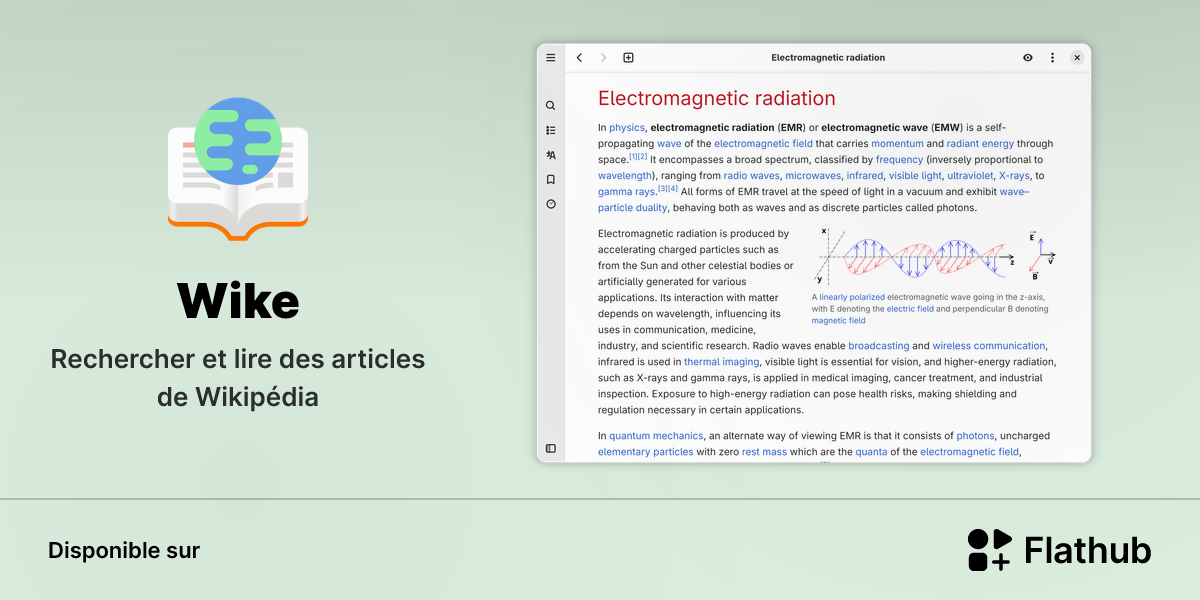Open a new tab with plus icon
Image resolution: width=1200 pixels, height=600 pixels.
(x=628, y=58)
